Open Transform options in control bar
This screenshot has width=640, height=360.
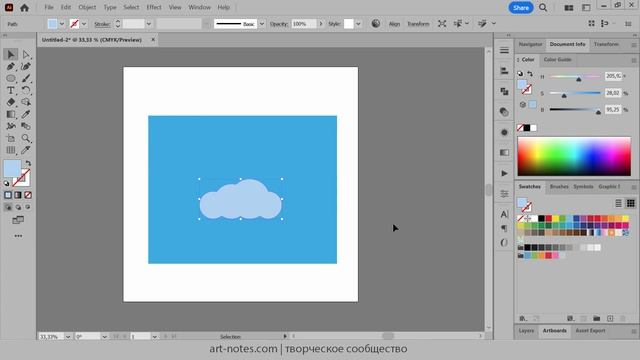(x=418, y=24)
